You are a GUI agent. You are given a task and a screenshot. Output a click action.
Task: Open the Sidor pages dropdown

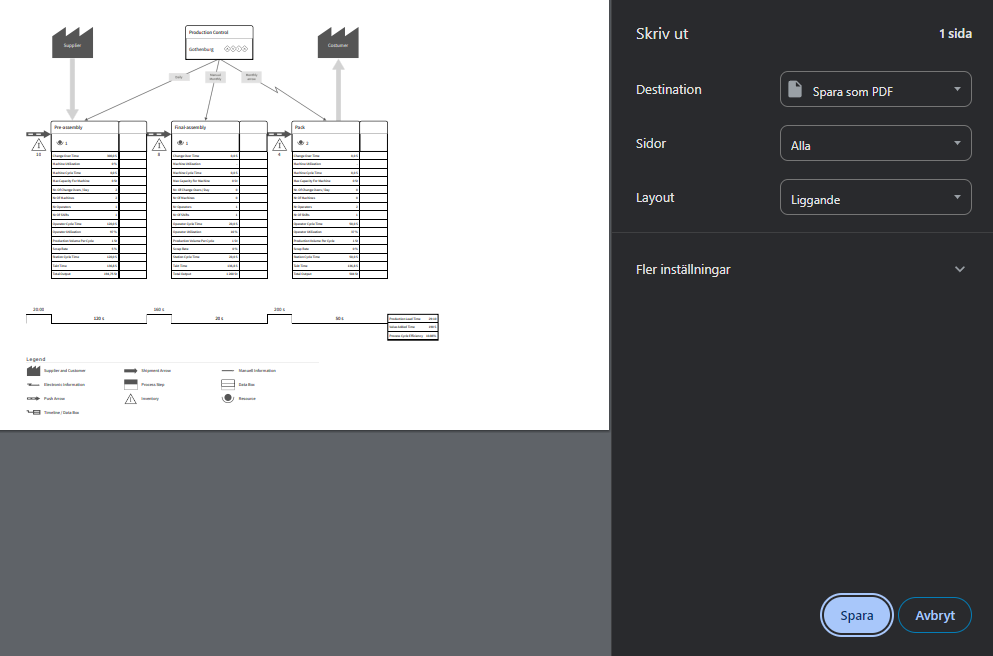875,144
